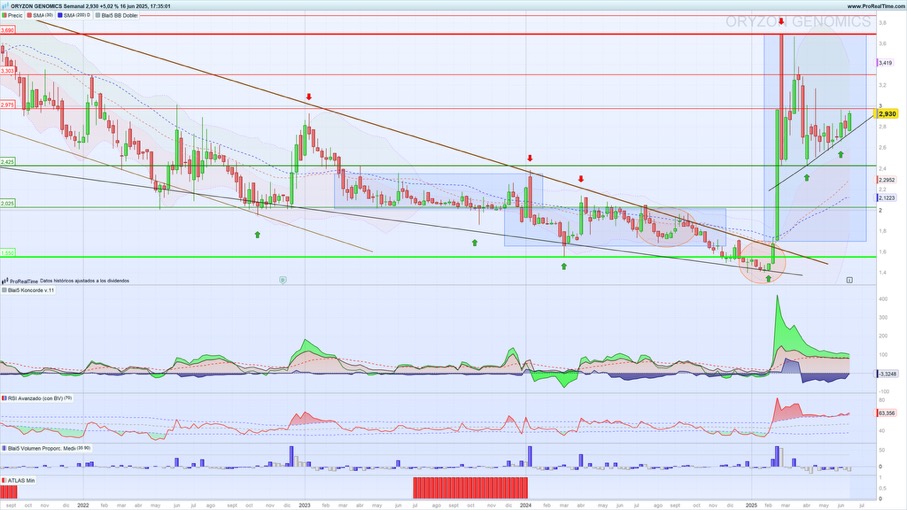Select the 2,025 green level label
Viewport: 907px width, 510px height.
point(8,204)
